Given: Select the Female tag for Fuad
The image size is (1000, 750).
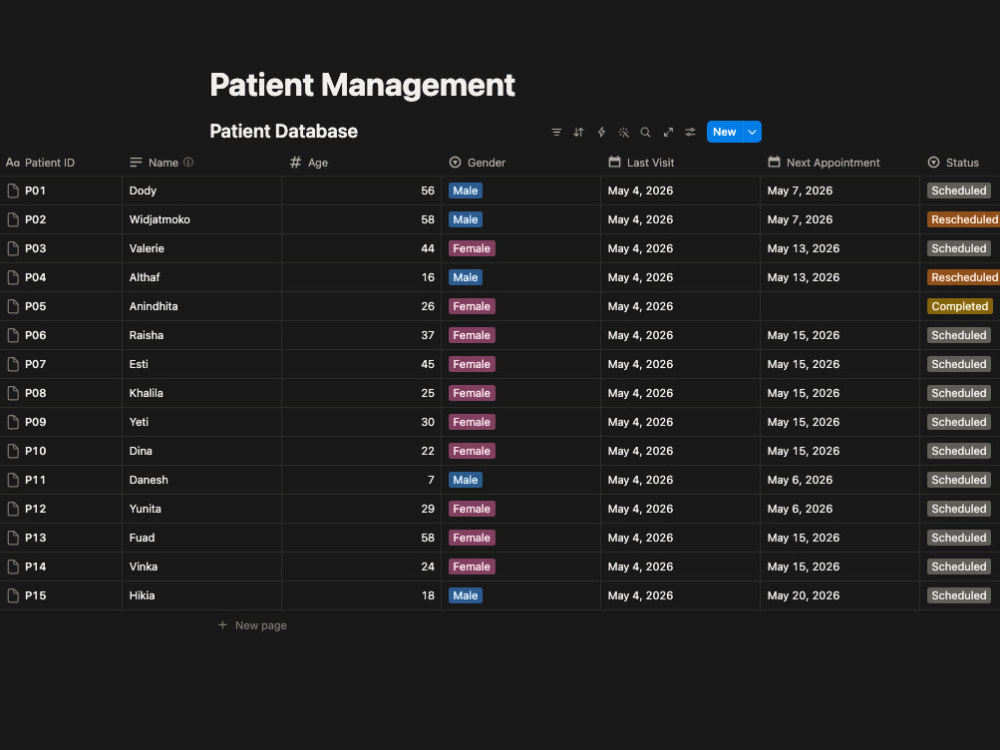Looking at the screenshot, I should 472,538.
